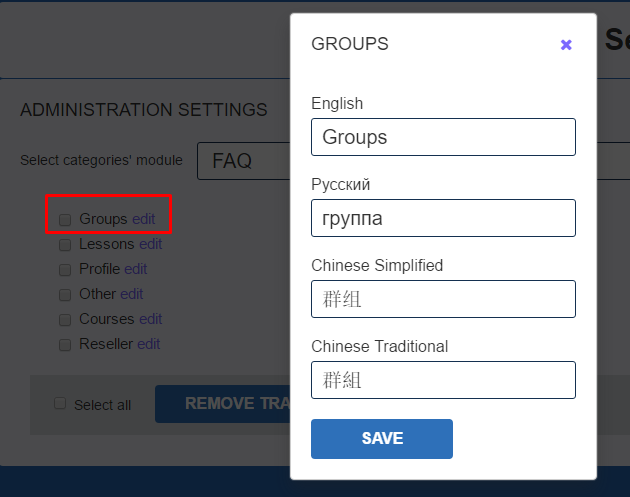Image resolution: width=630 pixels, height=497 pixels.
Task: Toggle the Select all checkbox
Action: pos(60,404)
